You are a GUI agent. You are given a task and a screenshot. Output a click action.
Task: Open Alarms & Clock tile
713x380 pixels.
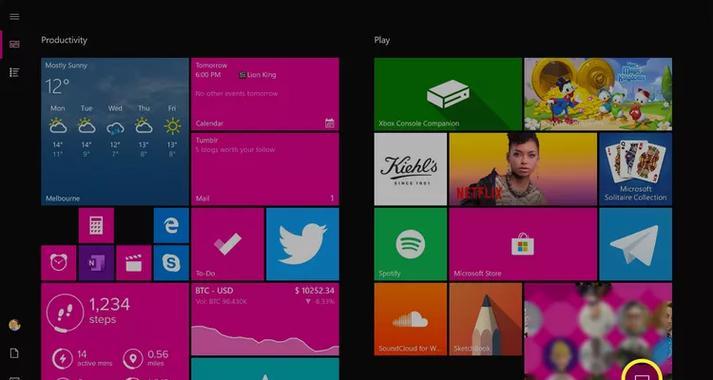59,263
